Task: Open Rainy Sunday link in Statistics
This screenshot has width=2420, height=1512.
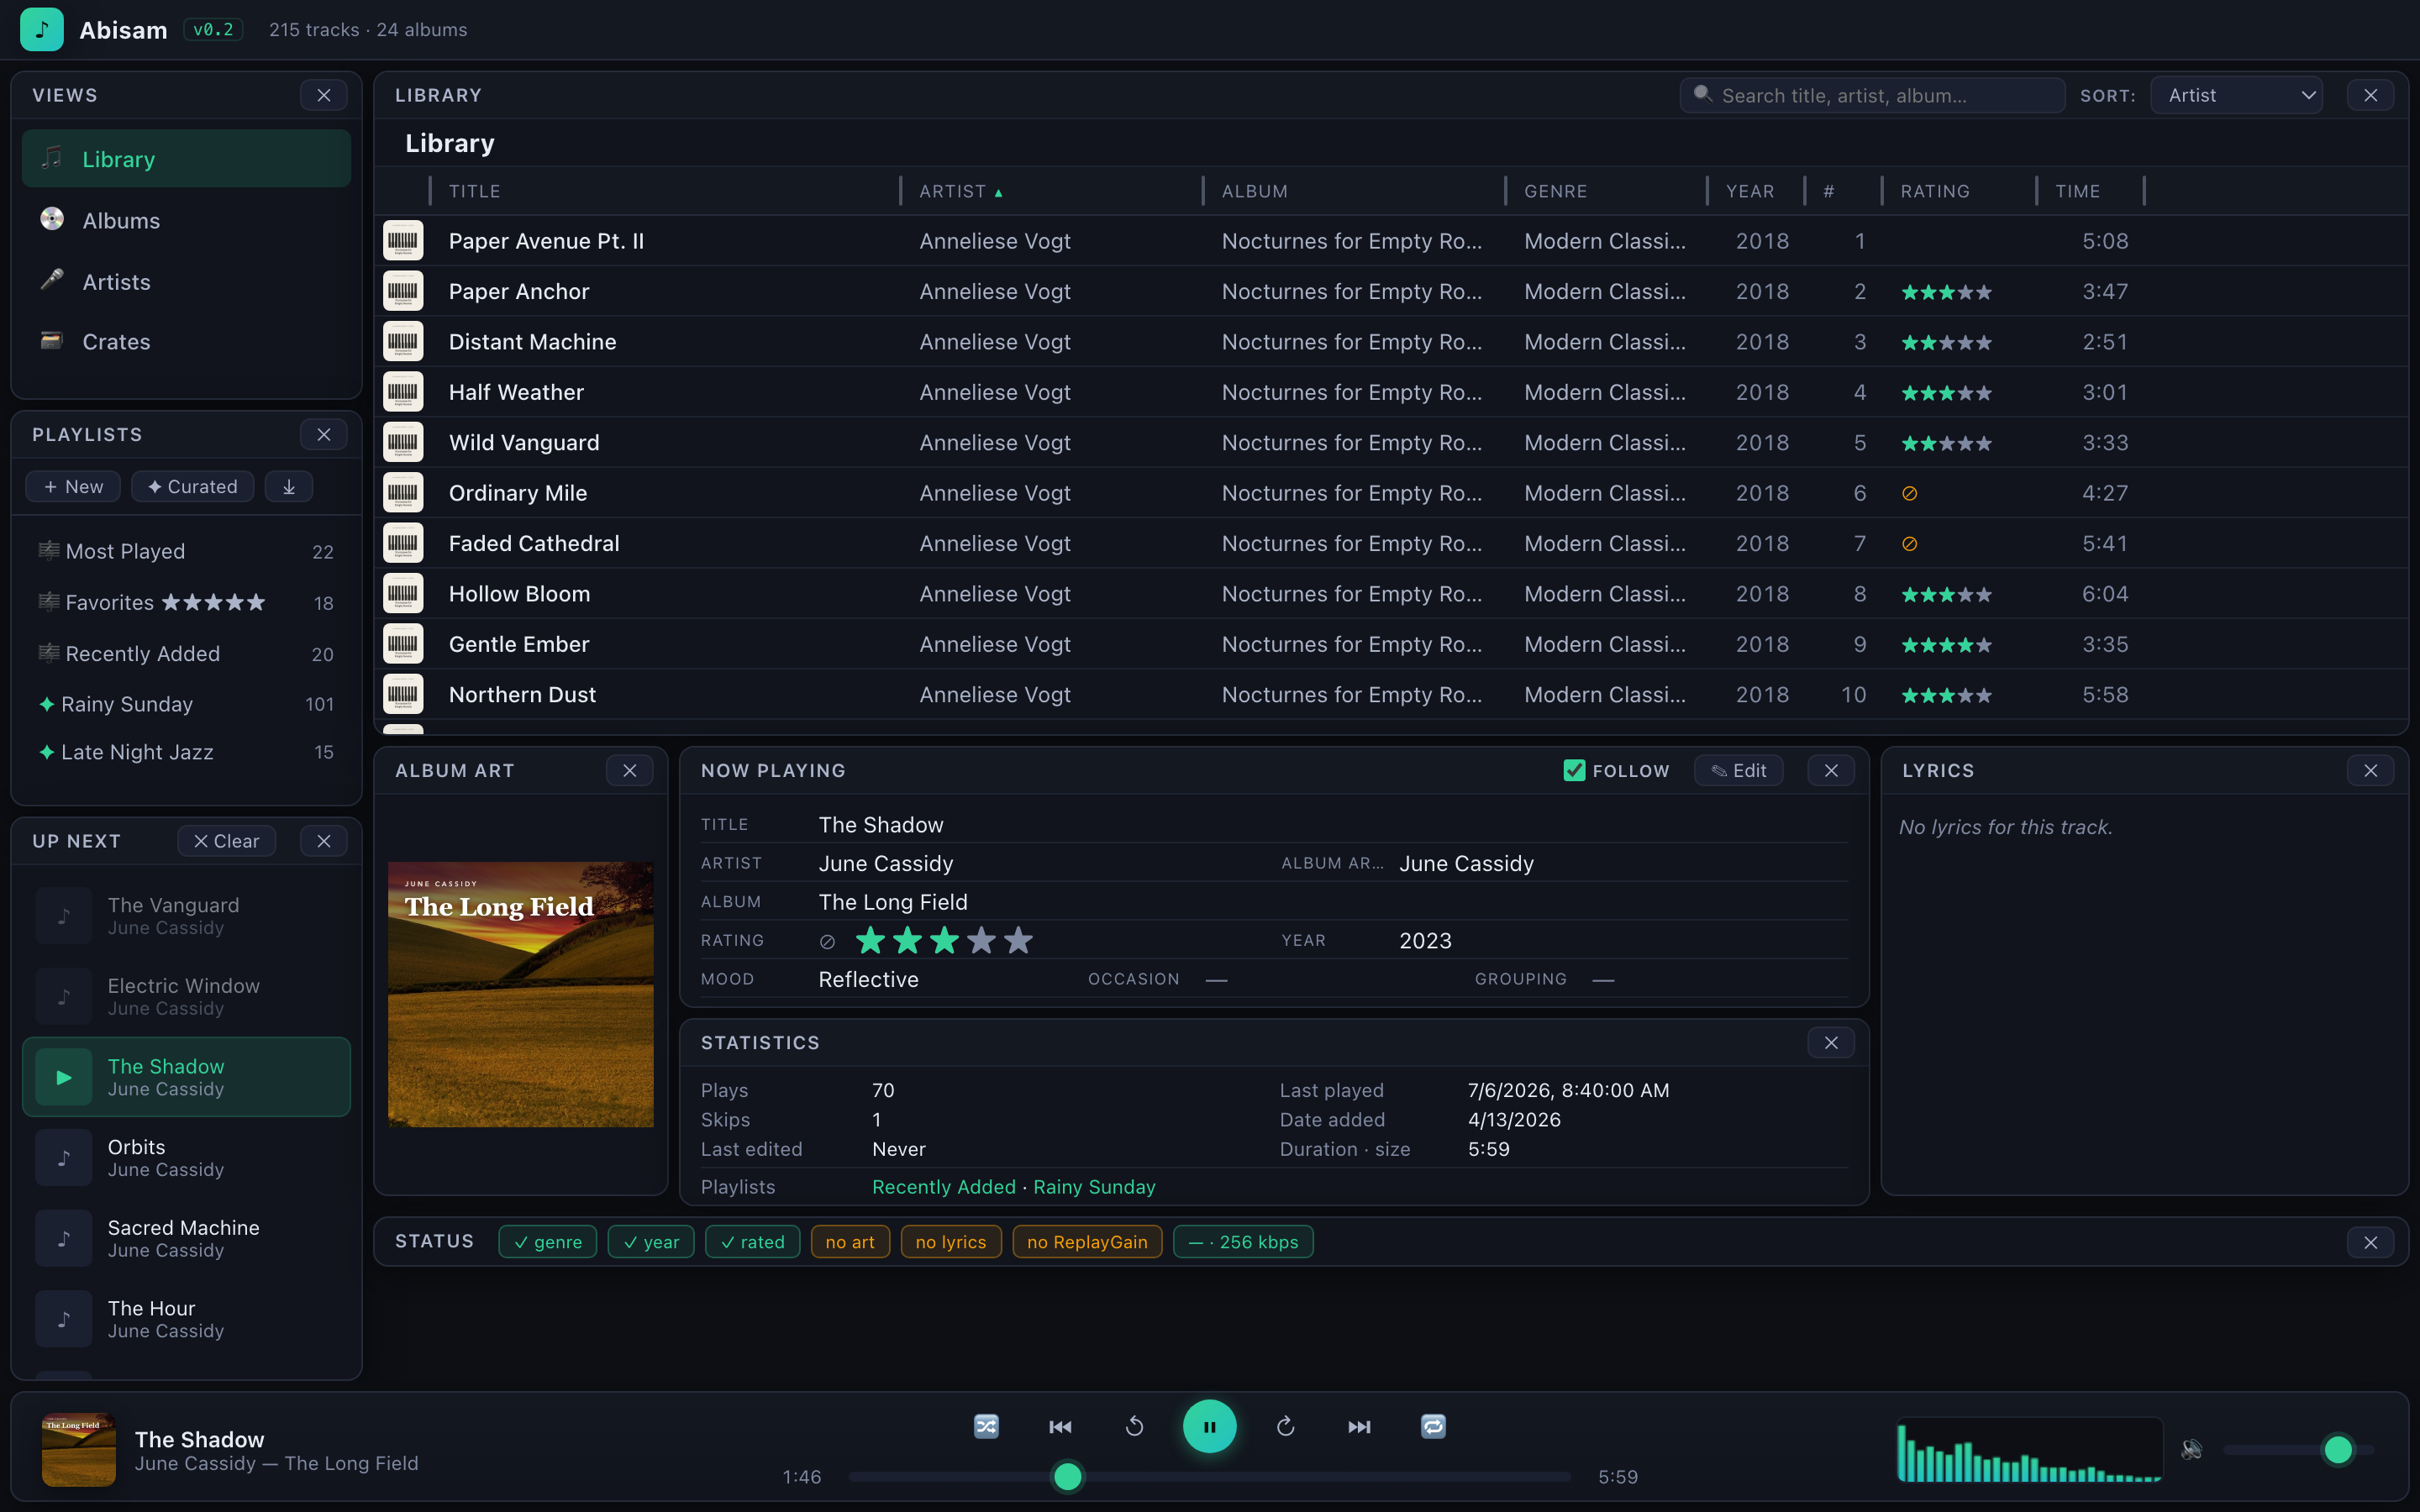Action: click(x=1094, y=1186)
